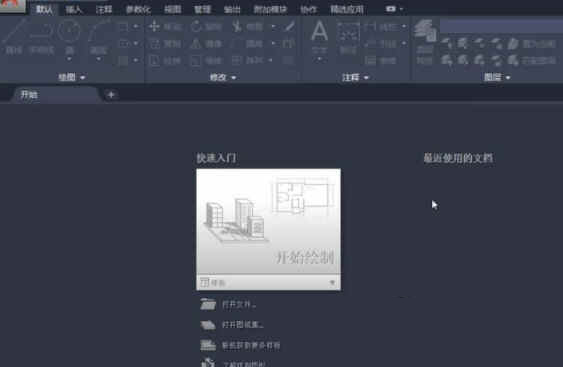Switch to the 输出 Output ribbon tab
Image resolution: width=563 pixels, height=367 pixels.
[232, 10]
